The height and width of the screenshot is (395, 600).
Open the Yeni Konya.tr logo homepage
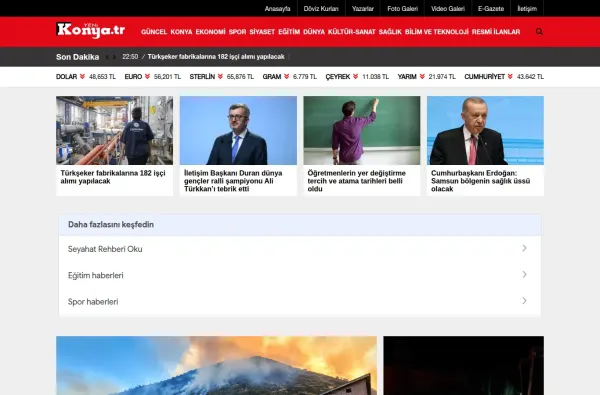click(90, 30)
